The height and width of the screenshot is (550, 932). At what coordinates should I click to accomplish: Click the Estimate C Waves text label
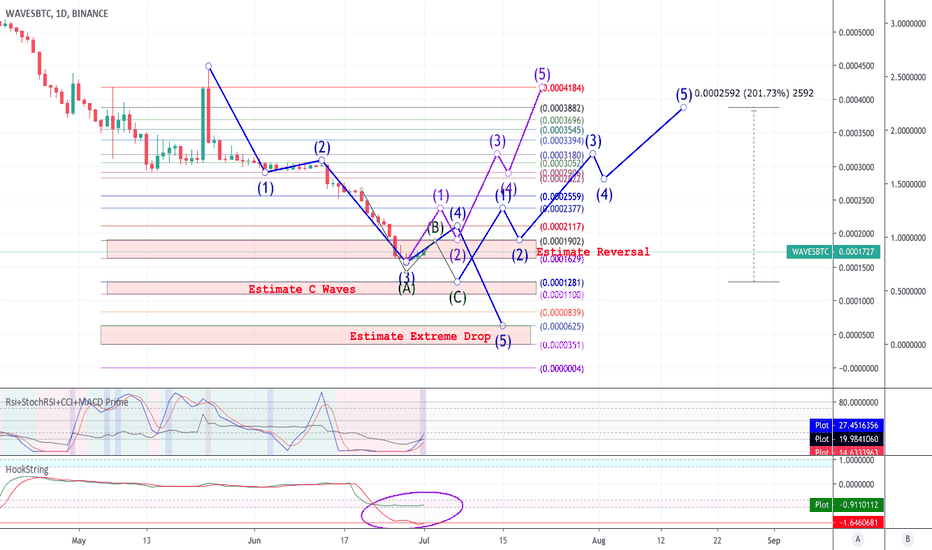click(x=302, y=289)
